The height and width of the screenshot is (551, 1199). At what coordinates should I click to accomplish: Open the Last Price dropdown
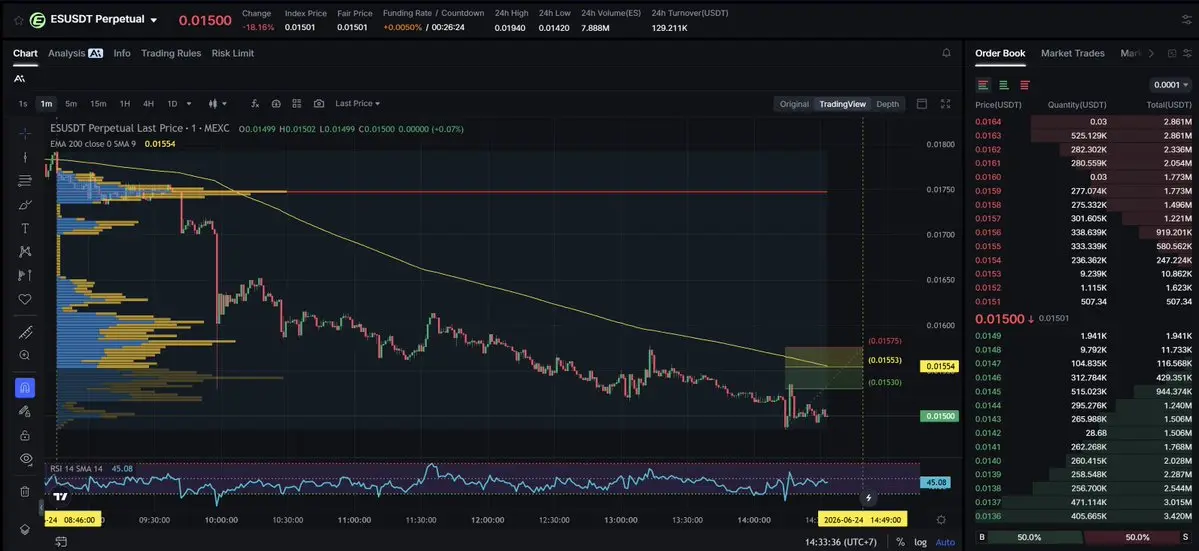click(357, 104)
